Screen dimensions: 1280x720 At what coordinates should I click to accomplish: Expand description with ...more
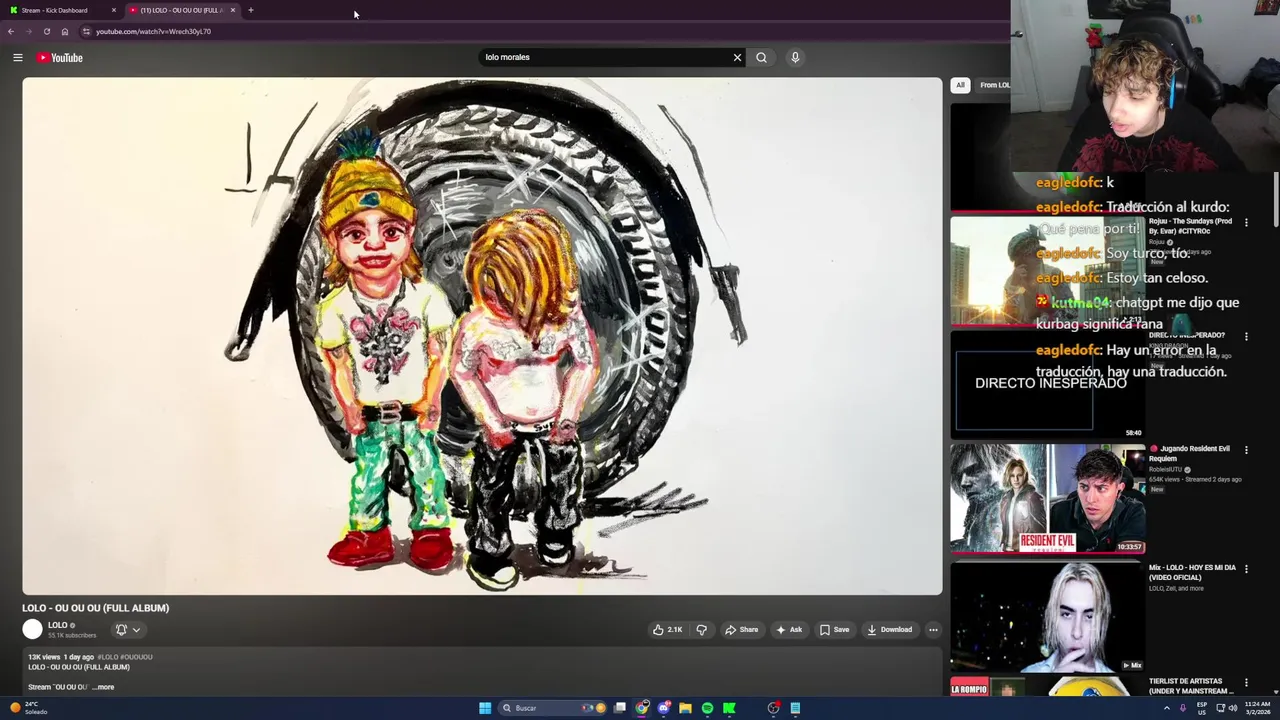(x=104, y=687)
